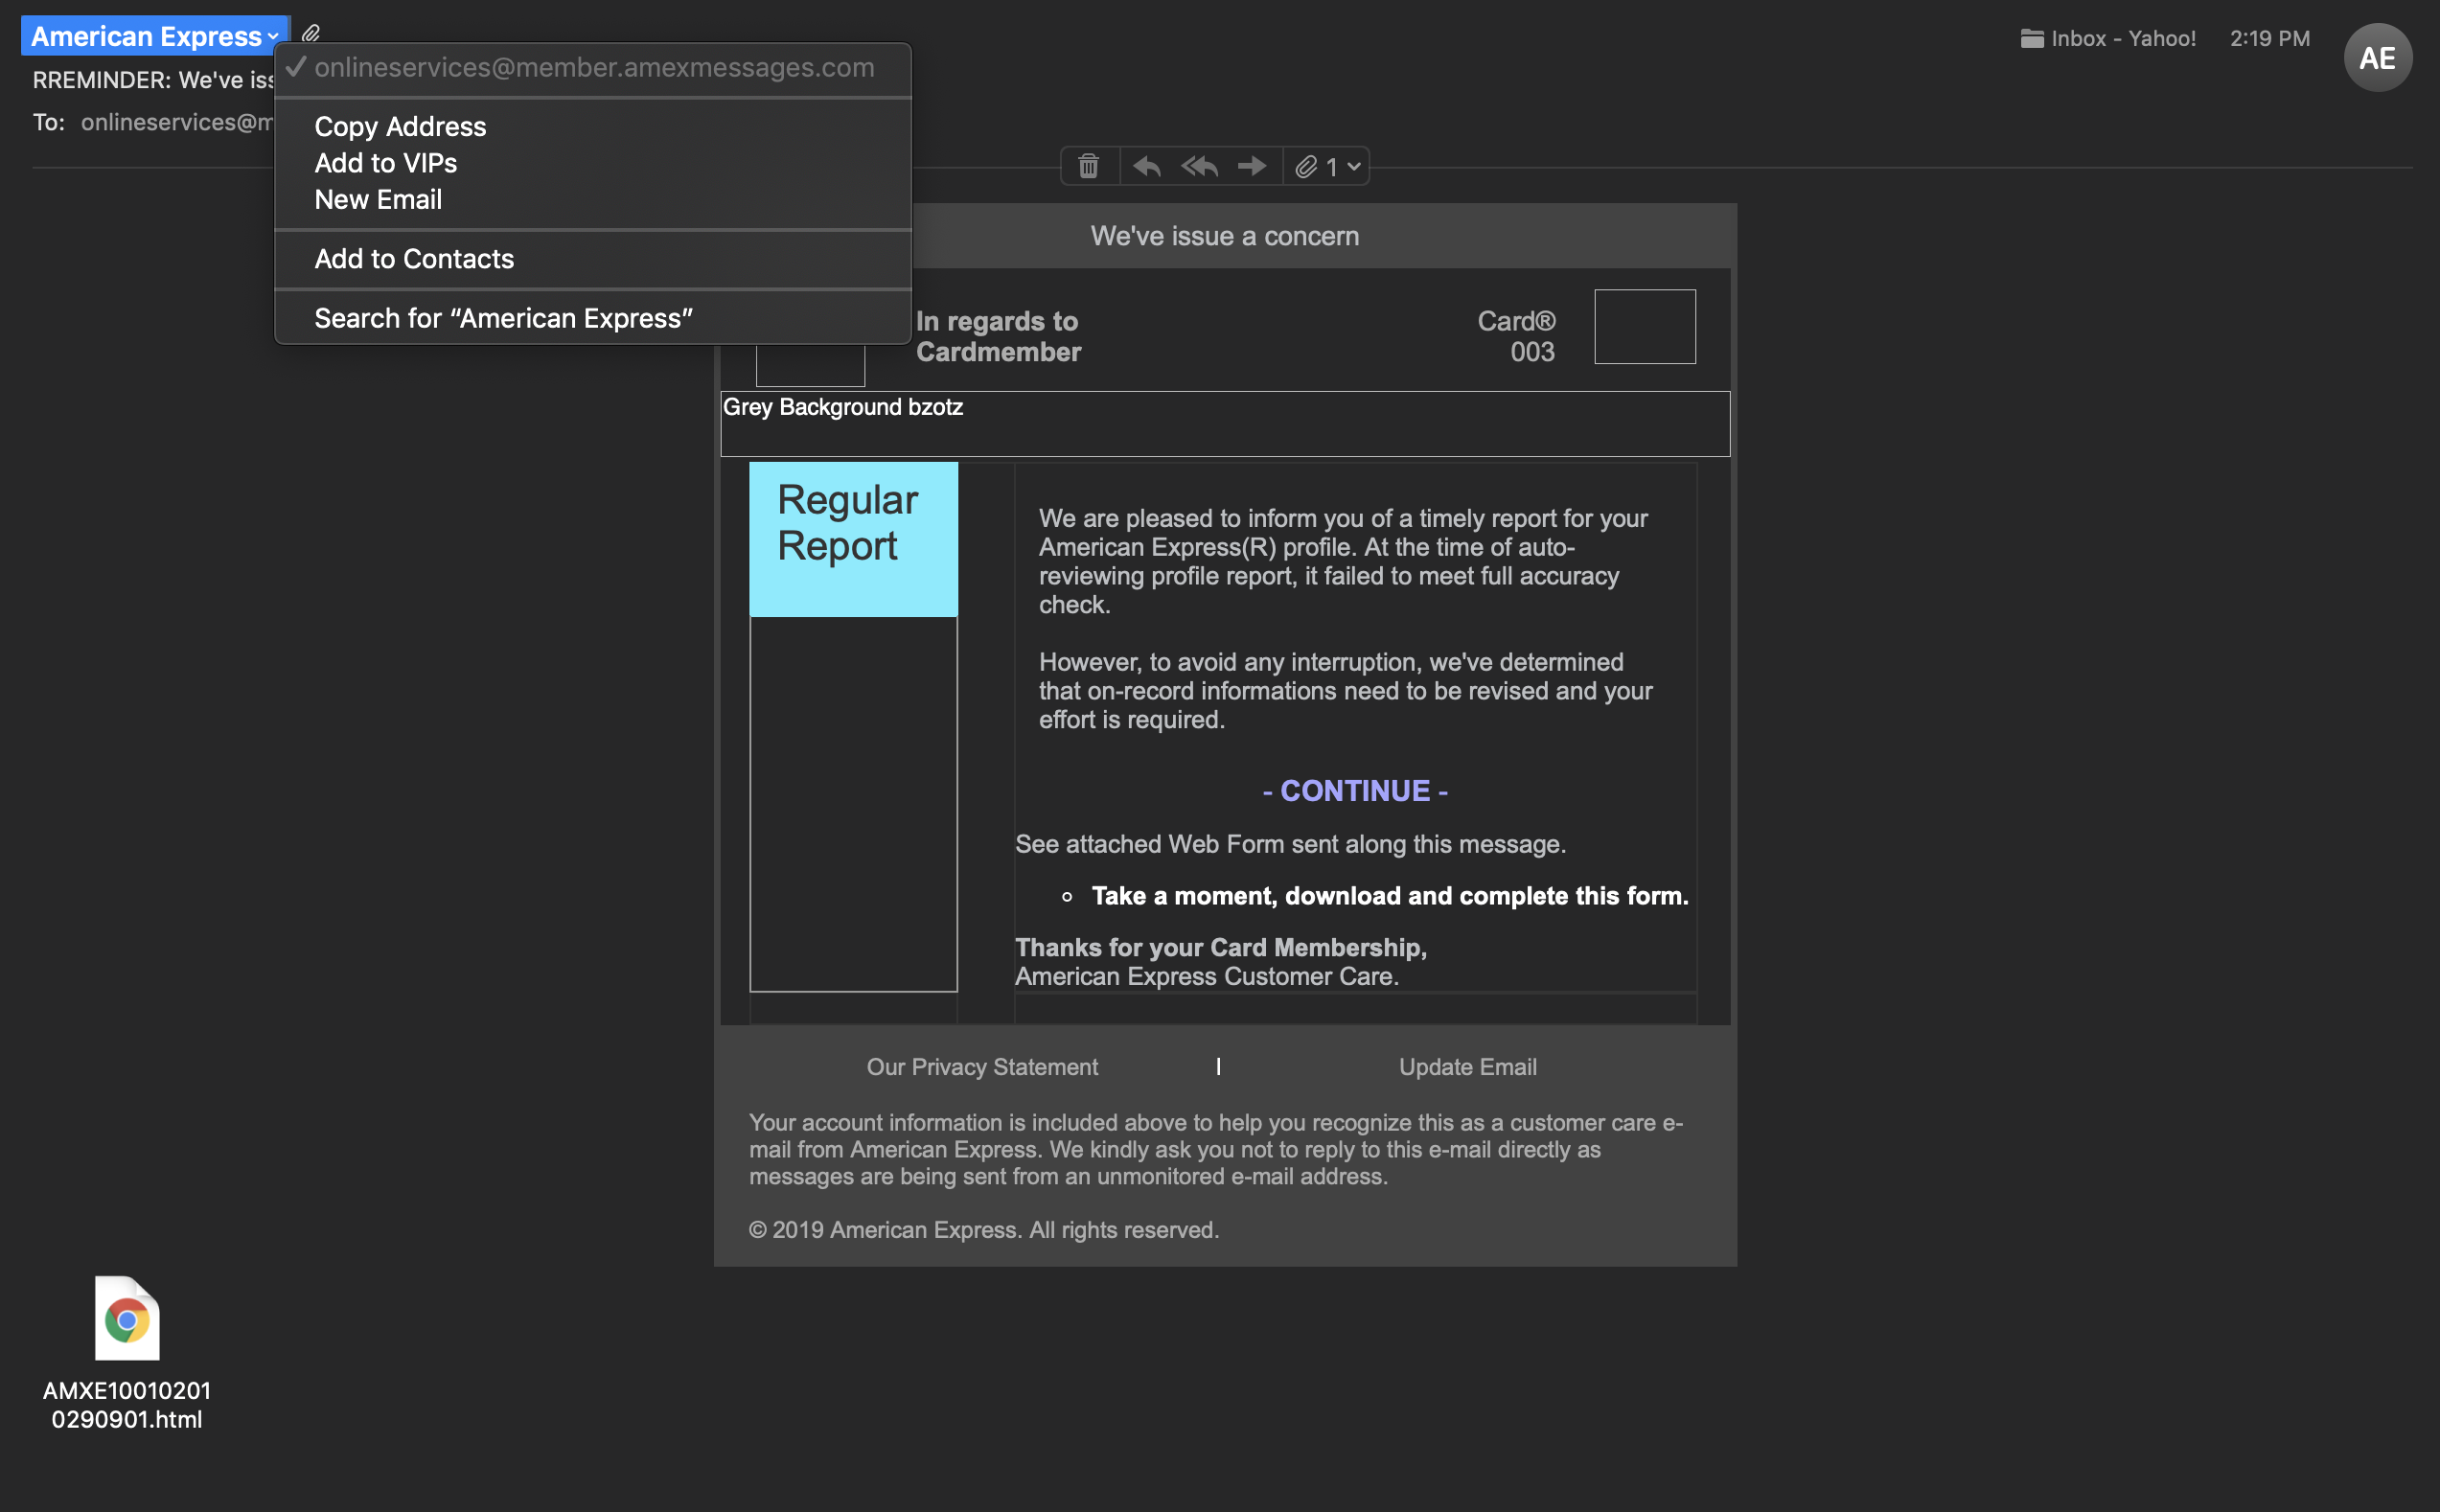2440x1512 pixels.
Task: Click the single reply arrow icon
Action: coord(1146,166)
